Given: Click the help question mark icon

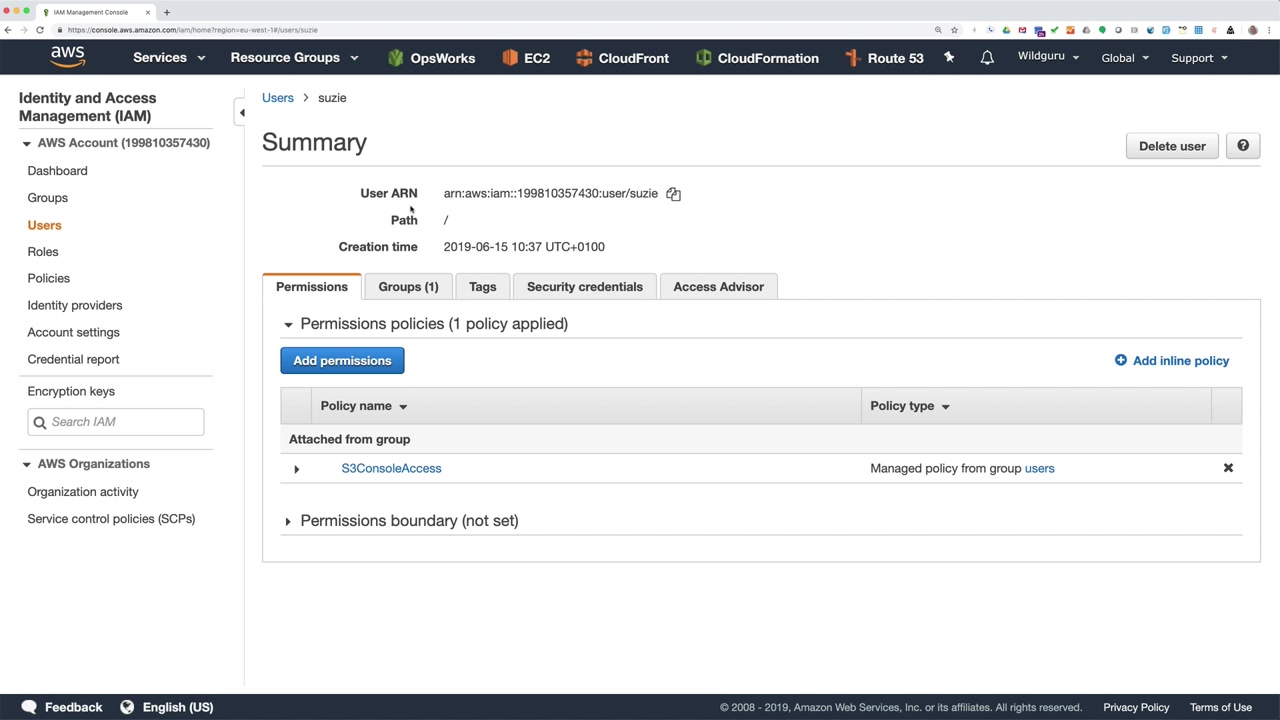Looking at the screenshot, I should (x=1243, y=146).
